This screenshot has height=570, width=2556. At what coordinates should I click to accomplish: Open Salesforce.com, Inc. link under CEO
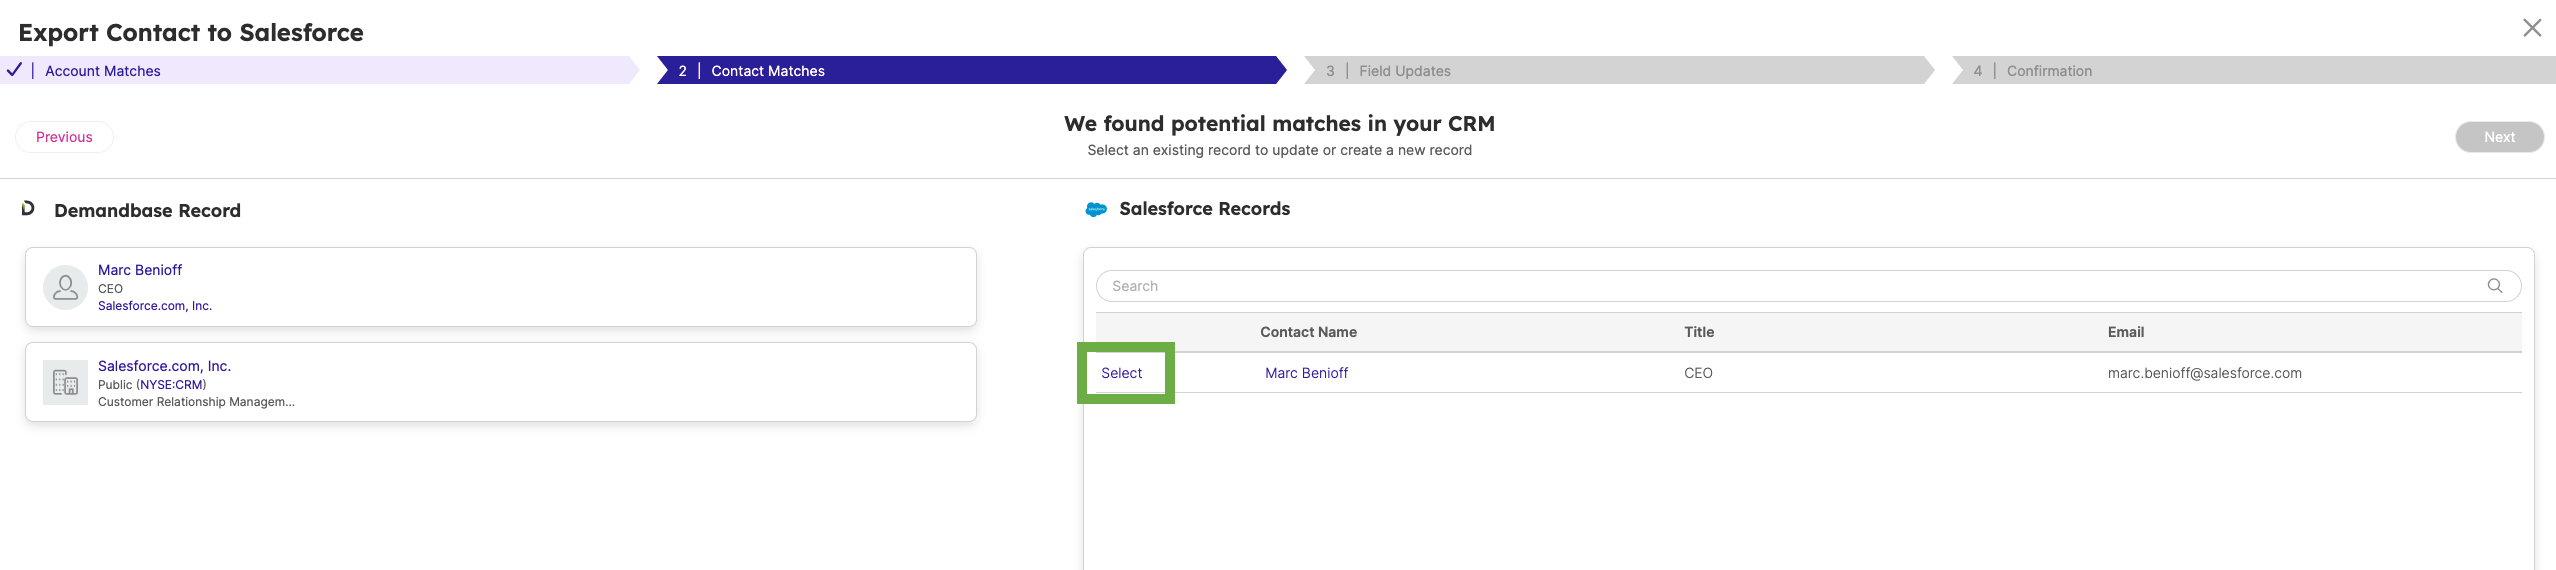point(155,306)
